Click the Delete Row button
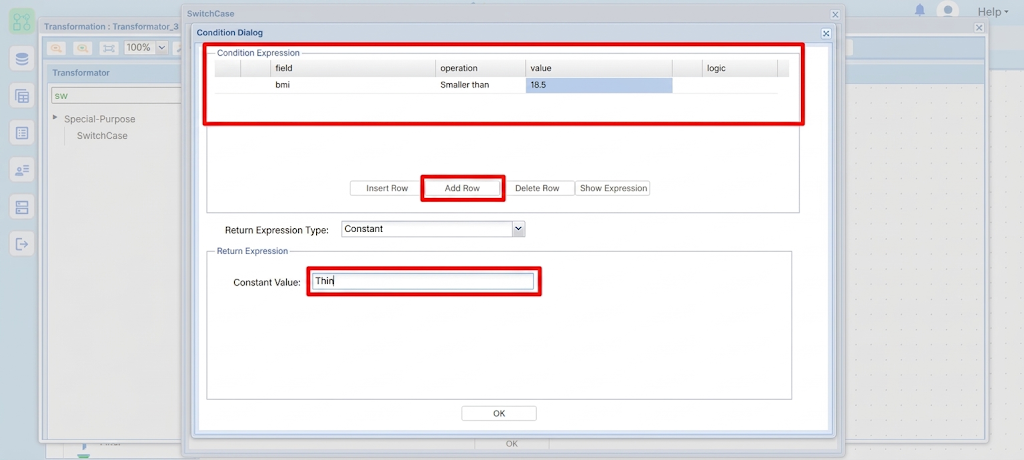The image size is (1024, 460). tap(537, 188)
